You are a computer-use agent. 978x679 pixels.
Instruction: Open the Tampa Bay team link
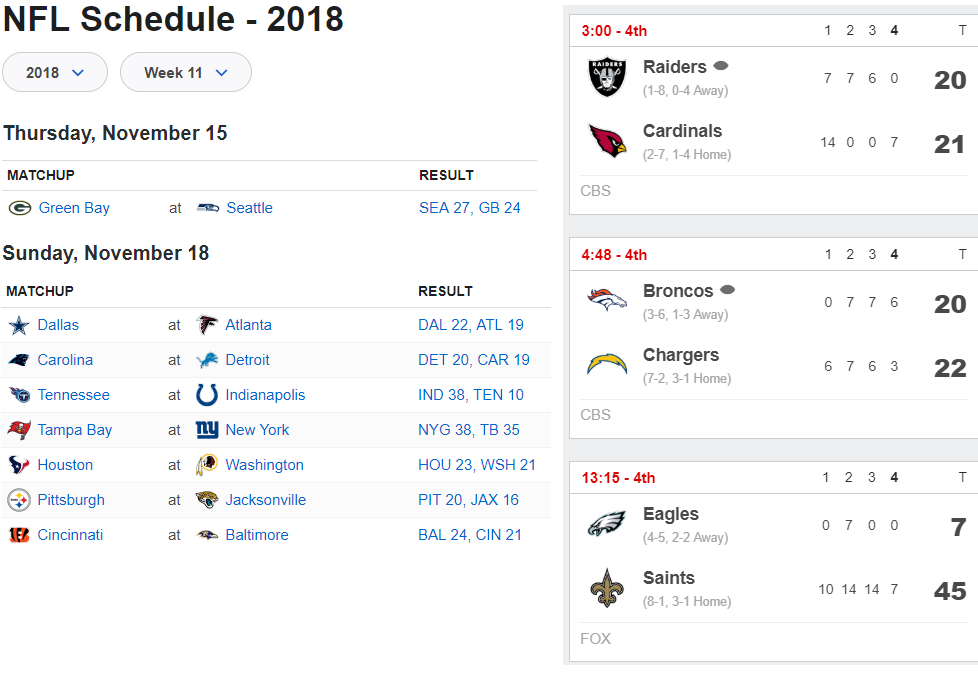tap(75, 430)
